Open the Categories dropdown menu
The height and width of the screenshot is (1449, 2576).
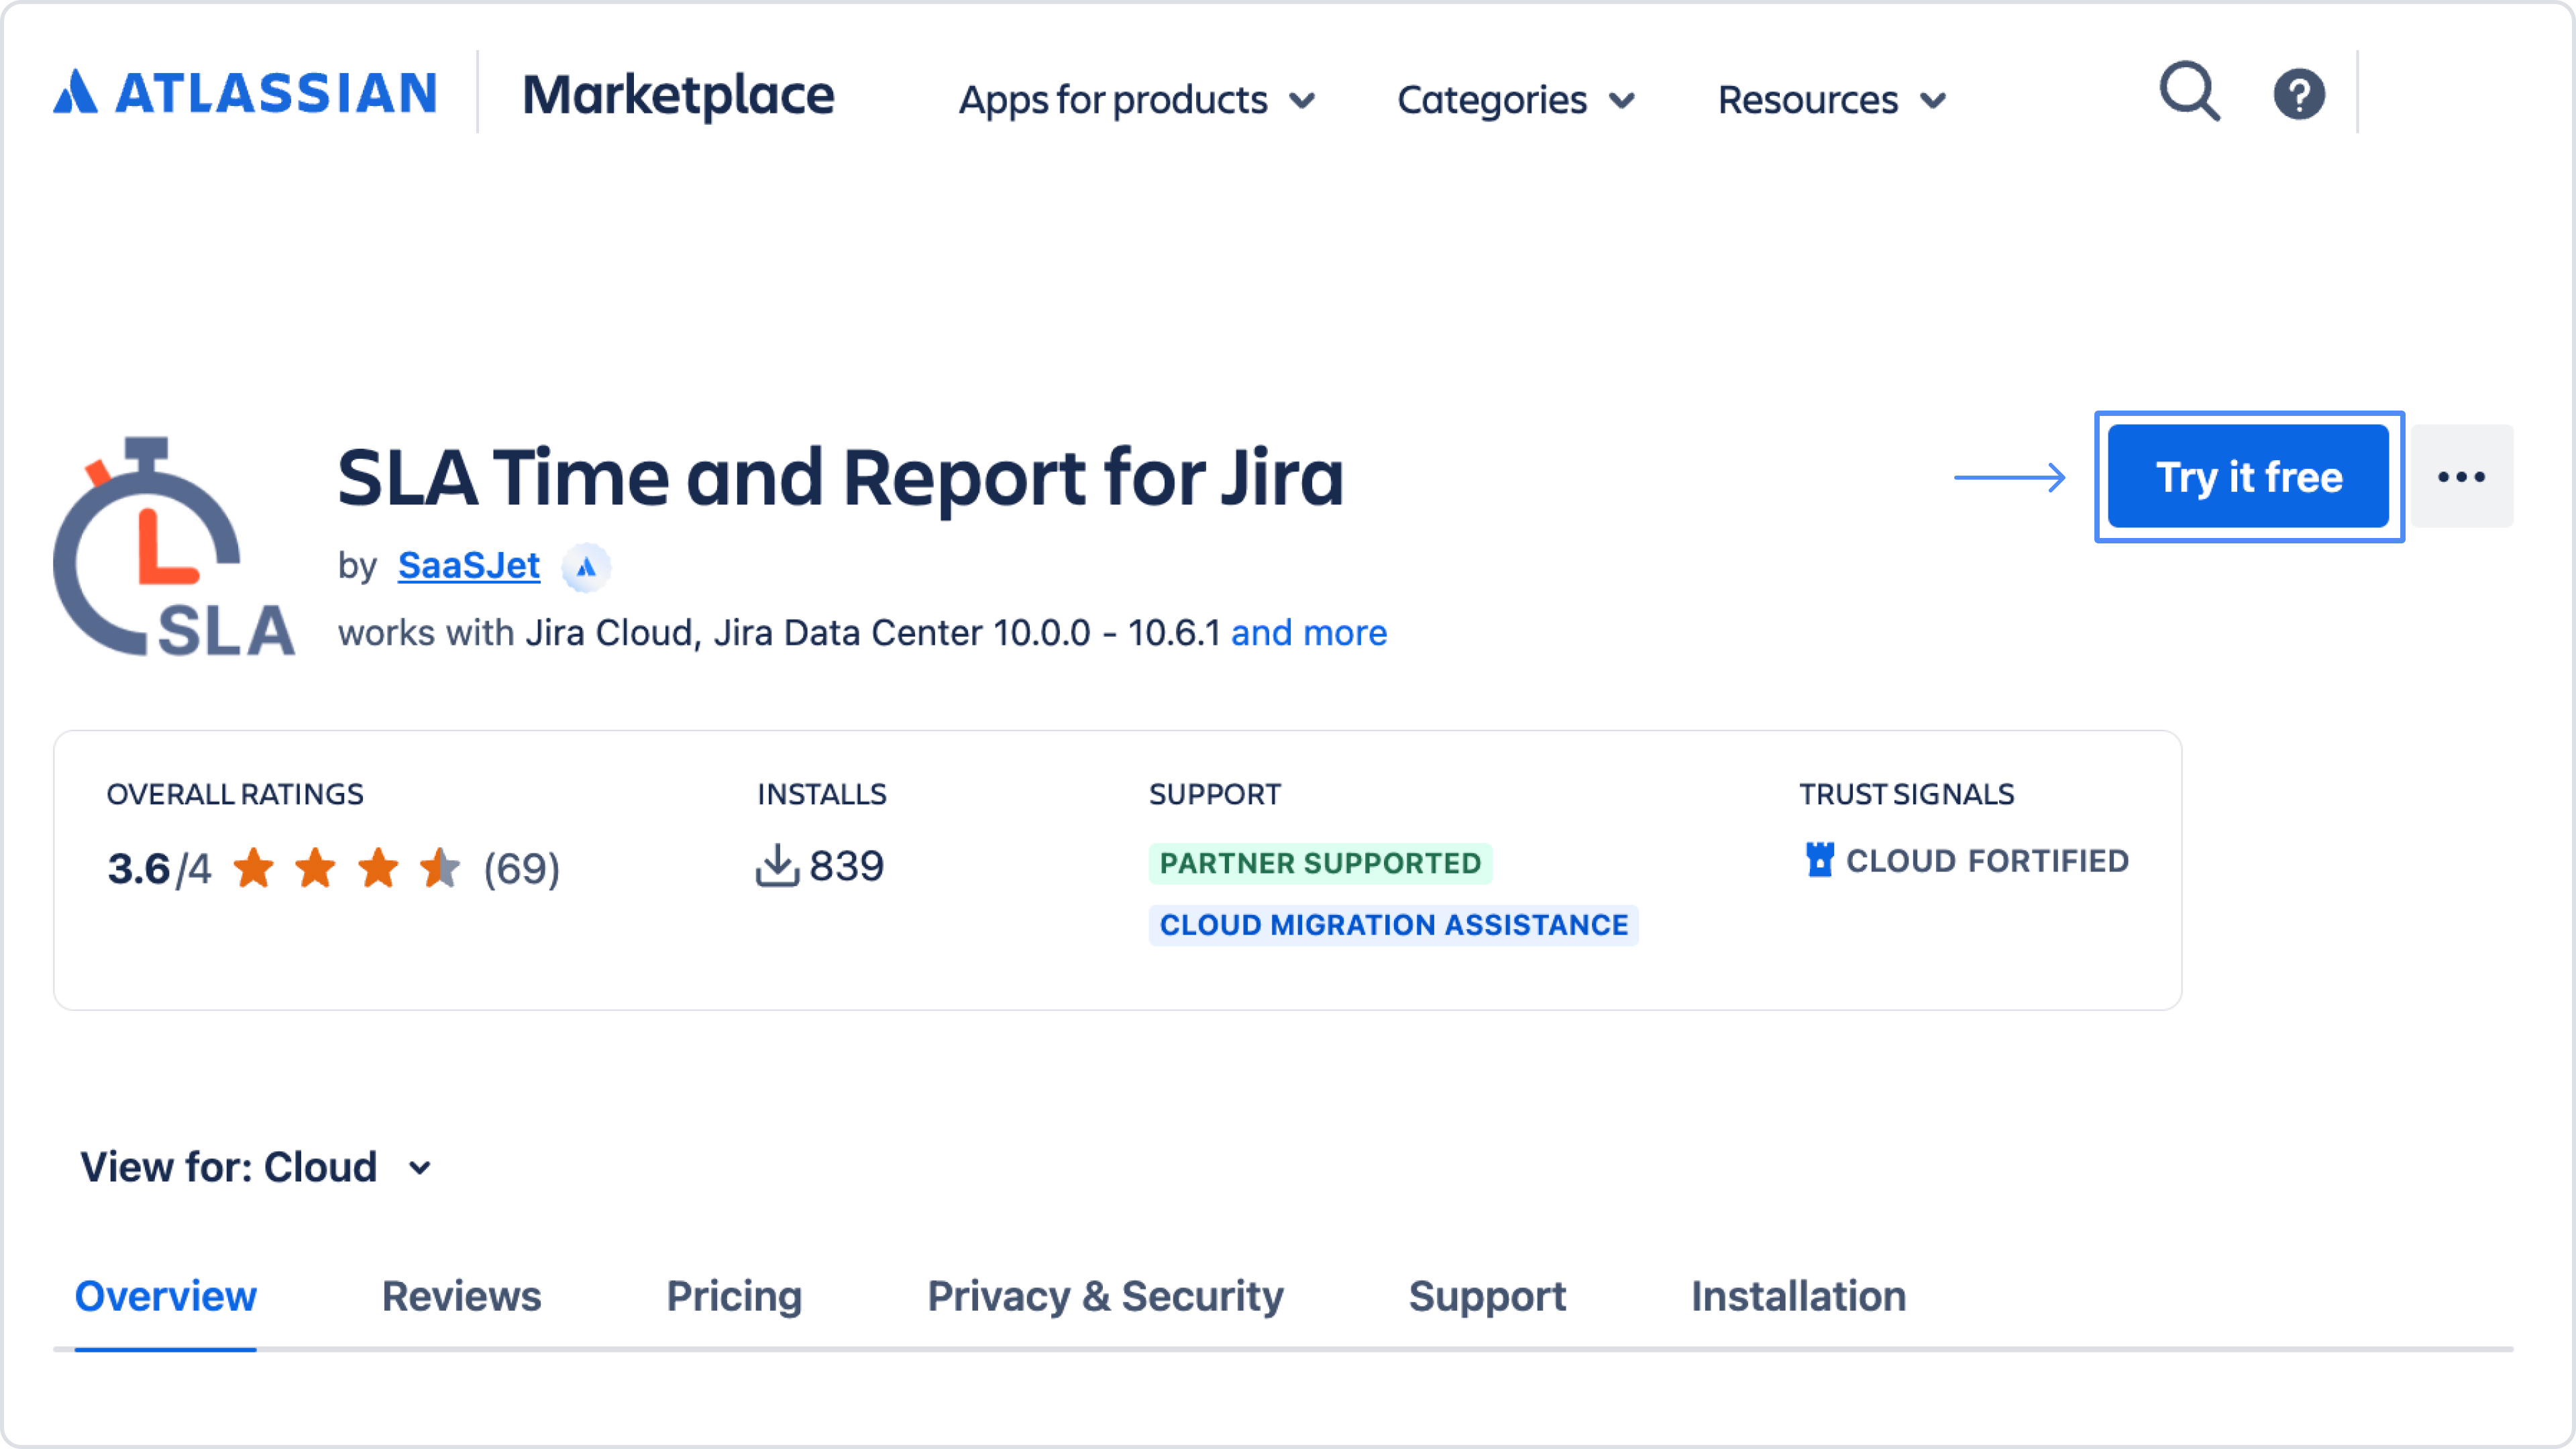pos(1515,100)
